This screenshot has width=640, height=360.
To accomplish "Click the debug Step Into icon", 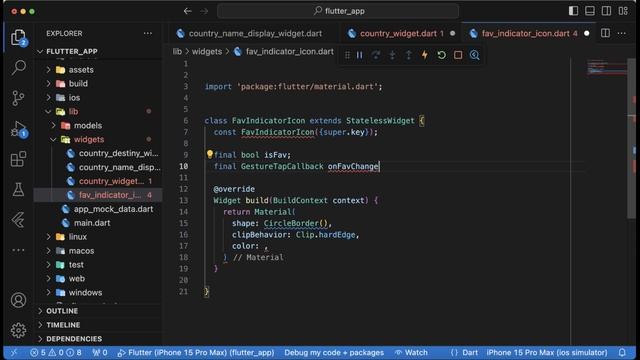I will tap(392, 55).
